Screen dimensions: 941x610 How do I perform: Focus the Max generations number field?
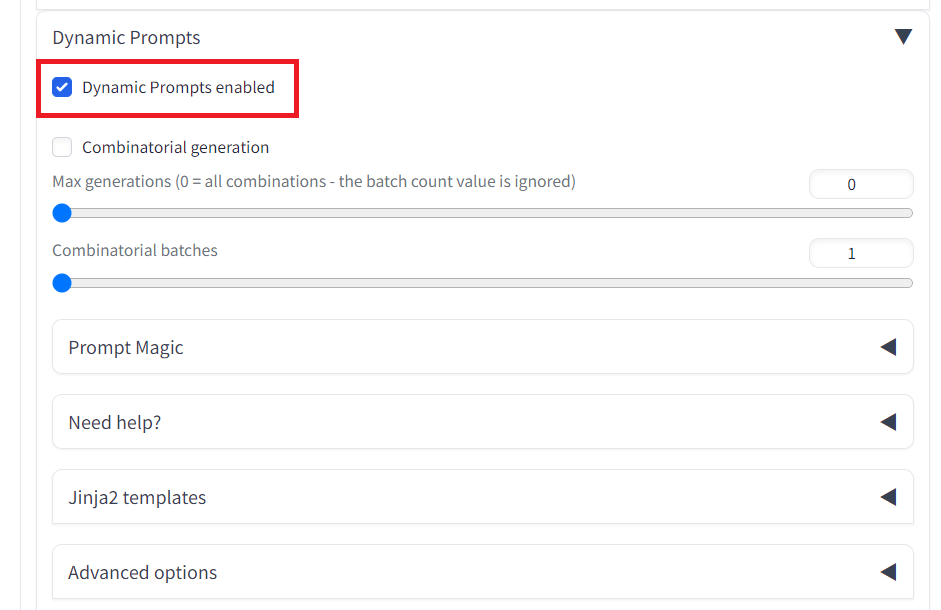861,184
